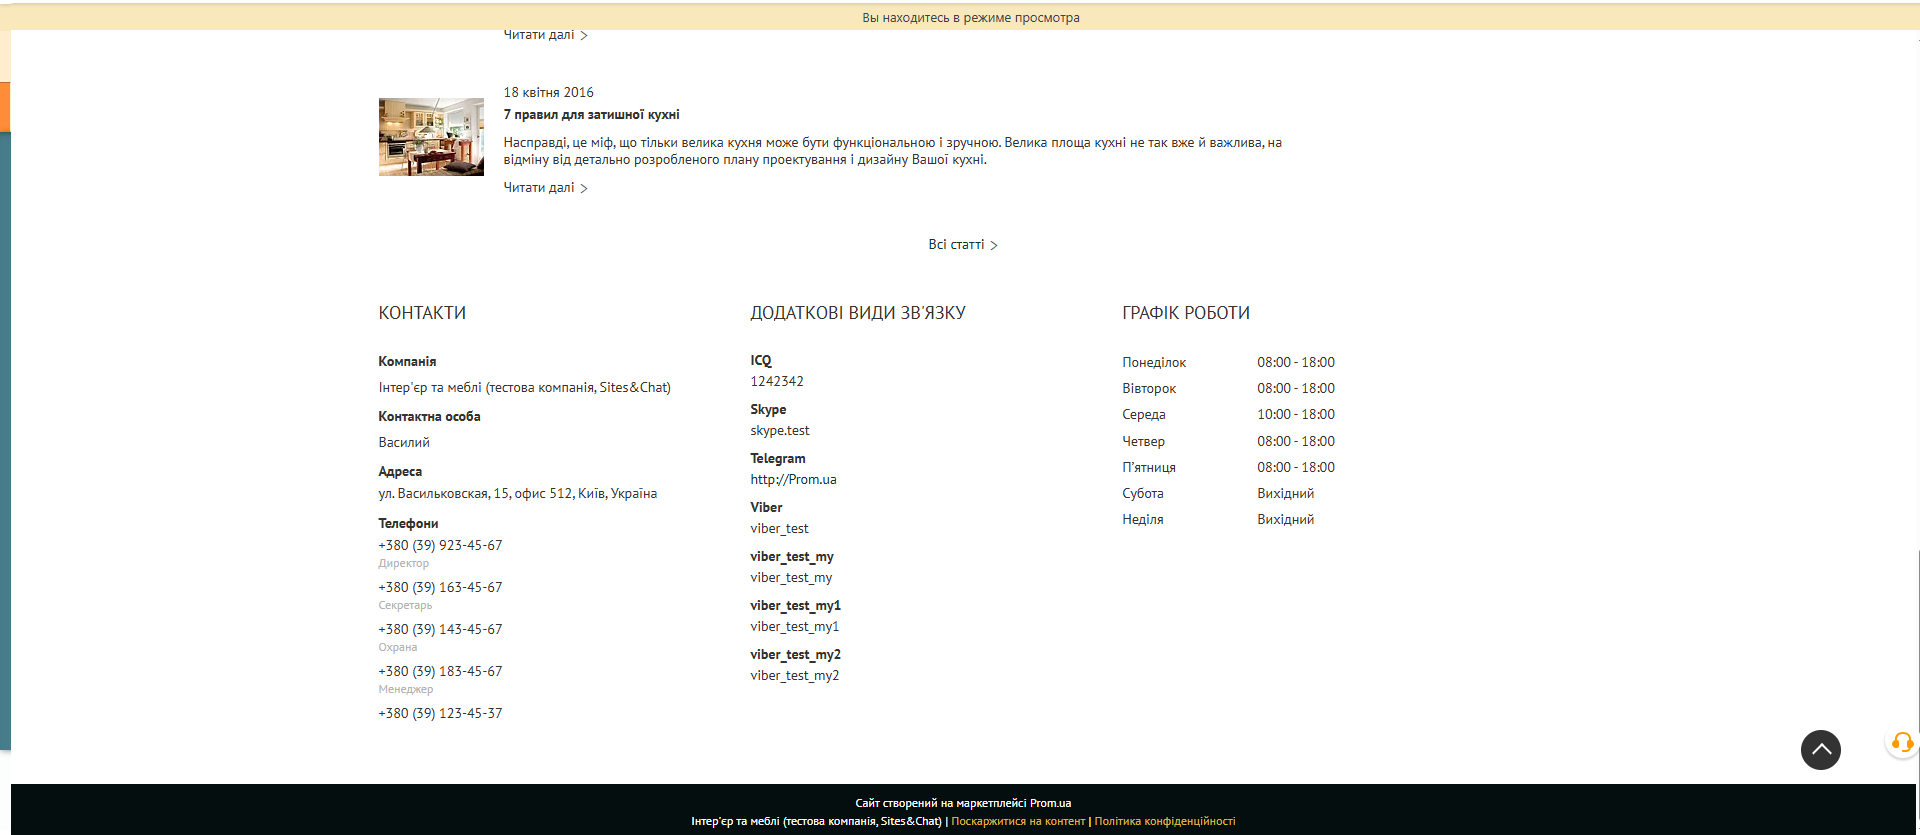Click the last phone number +380 (39) 123-45-37
This screenshot has width=1920, height=835.
click(440, 713)
